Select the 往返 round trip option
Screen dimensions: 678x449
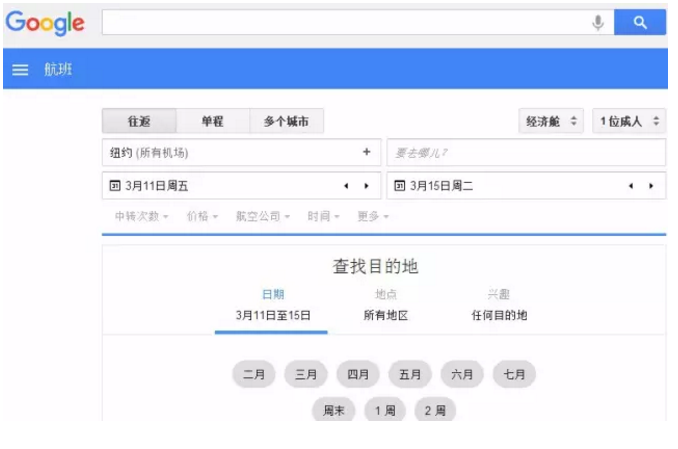(139, 121)
